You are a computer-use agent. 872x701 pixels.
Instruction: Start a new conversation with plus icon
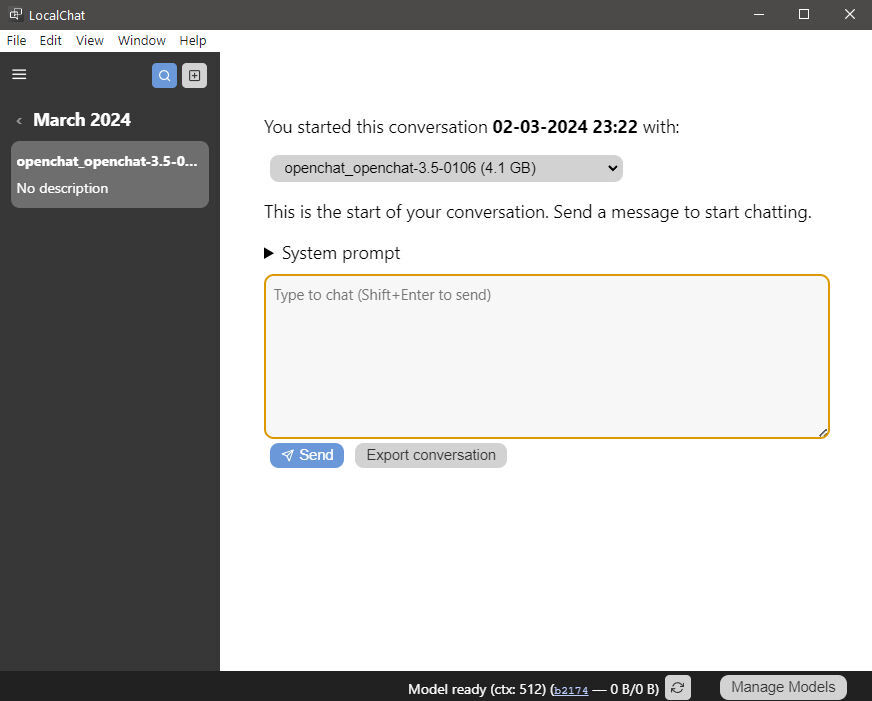(x=195, y=75)
